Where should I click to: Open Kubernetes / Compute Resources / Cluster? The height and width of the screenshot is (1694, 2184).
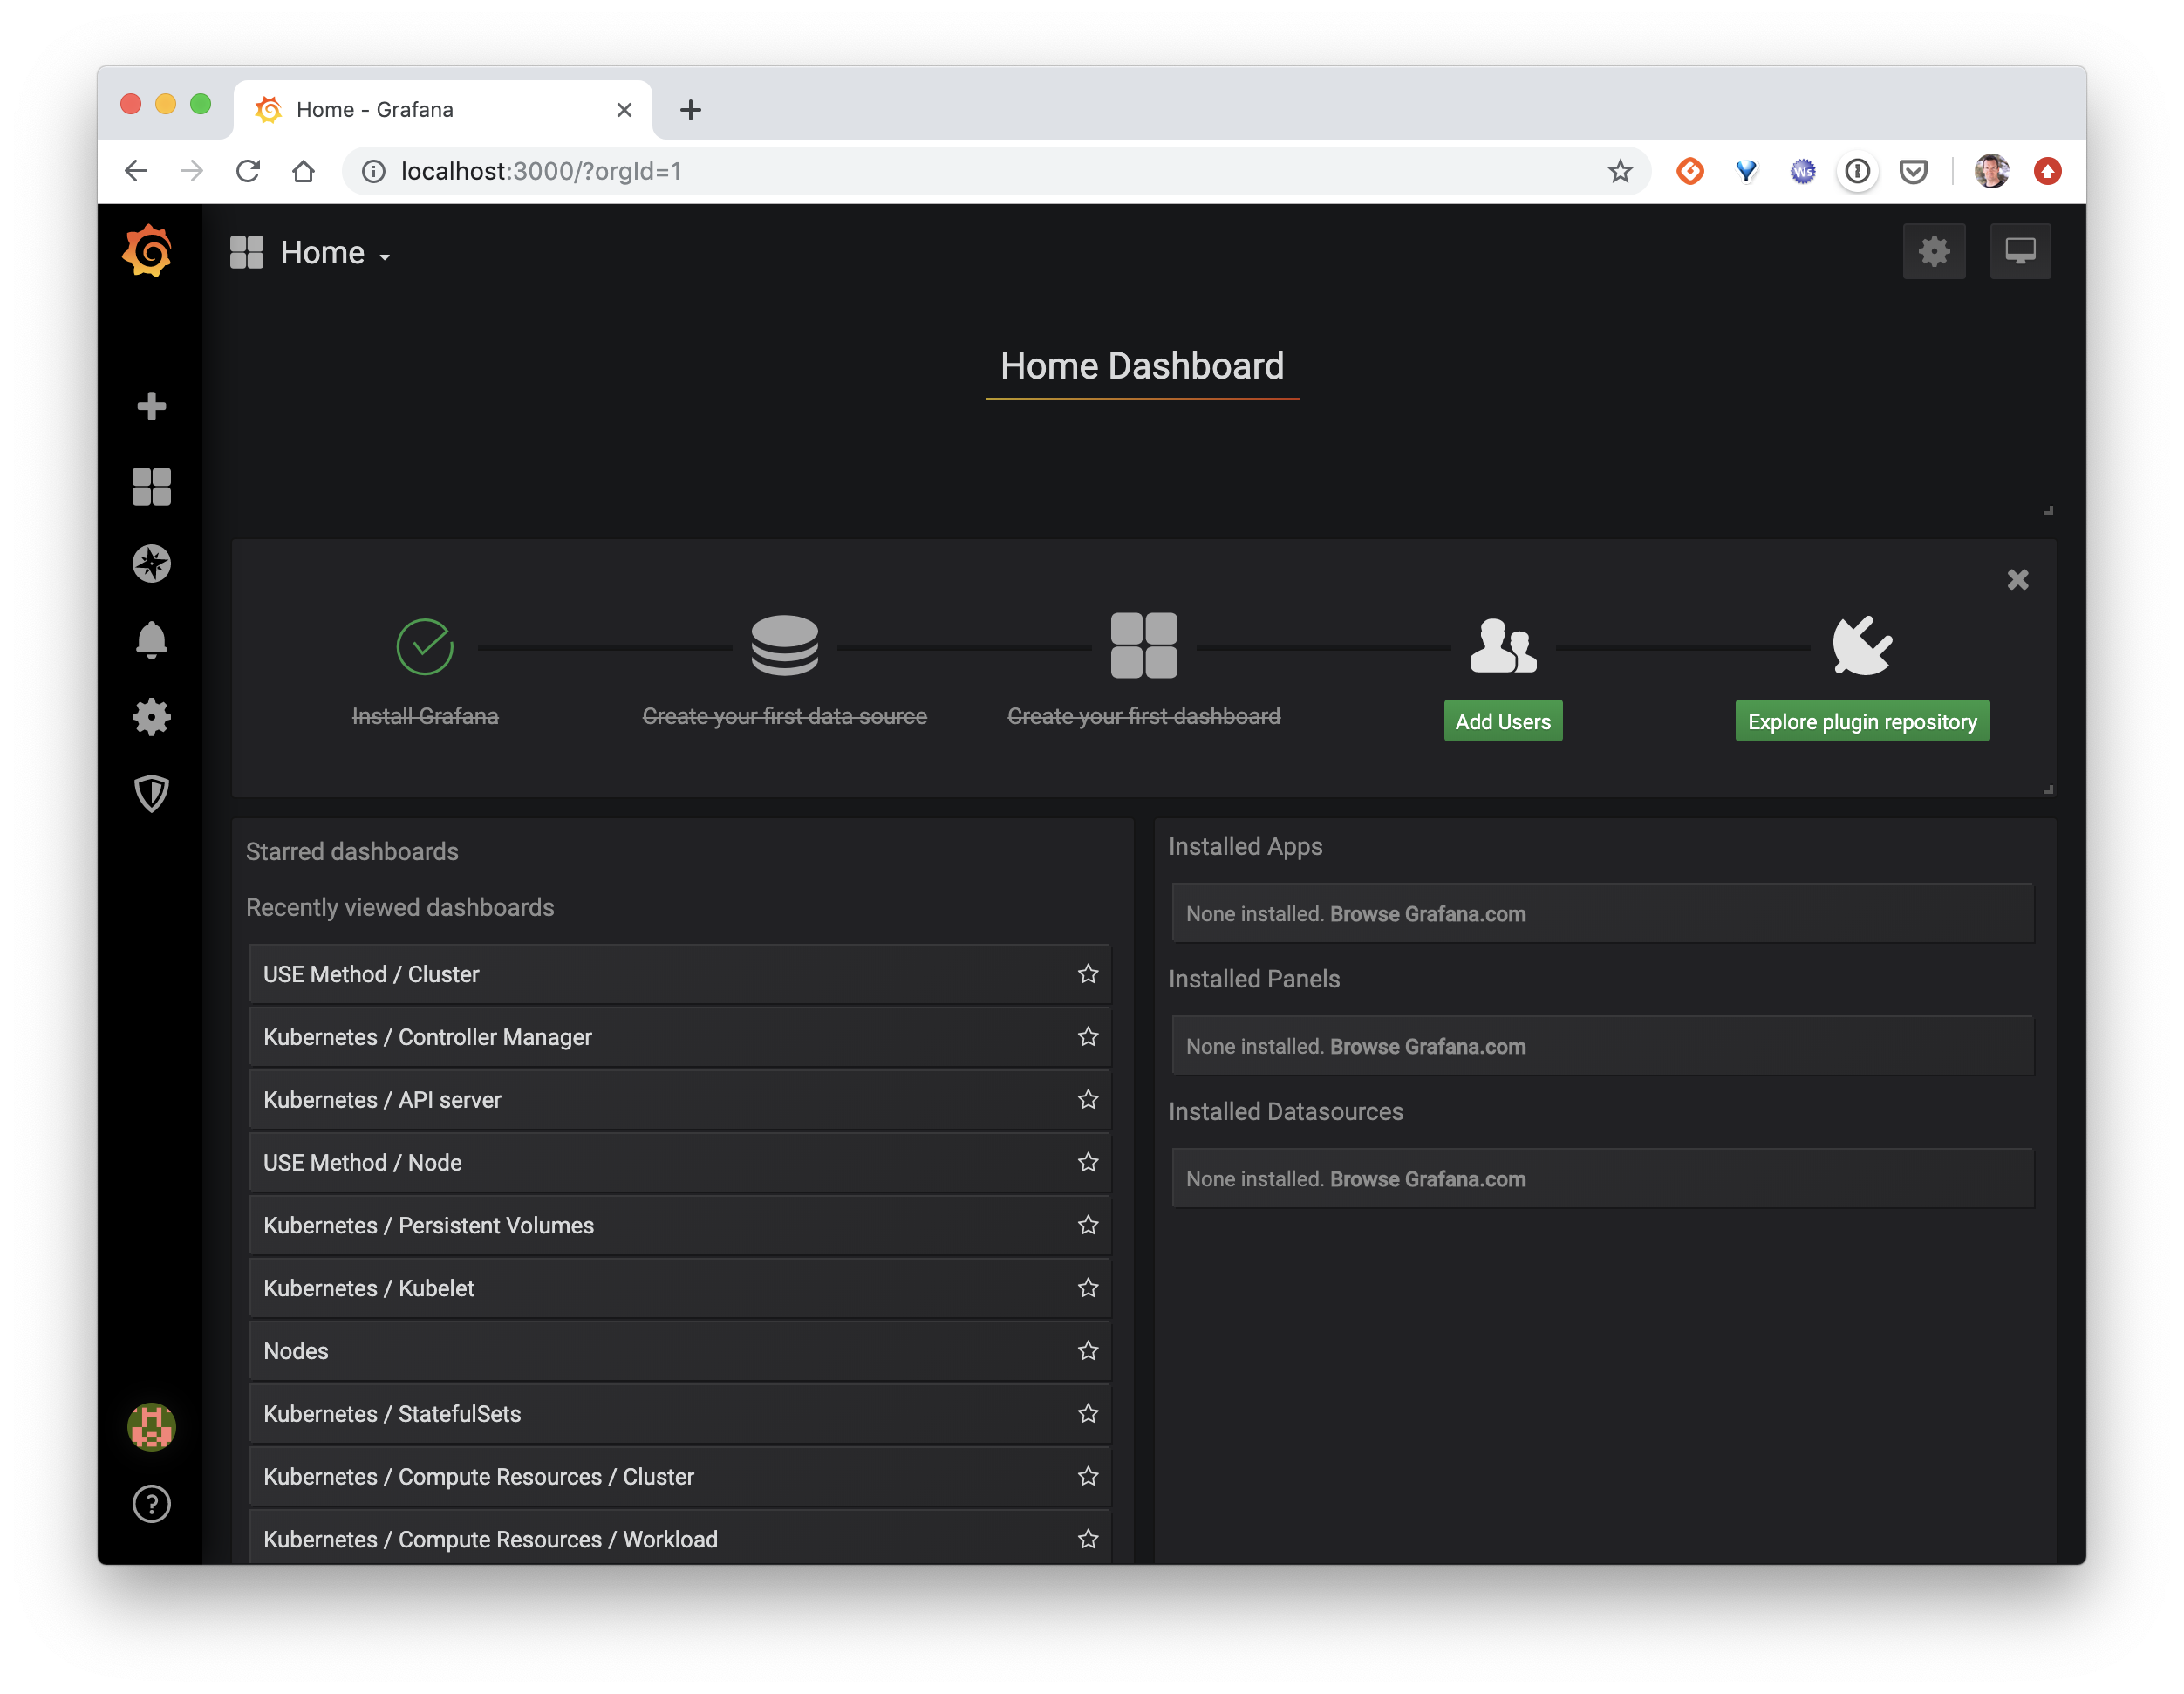(x=679, y=1477)
